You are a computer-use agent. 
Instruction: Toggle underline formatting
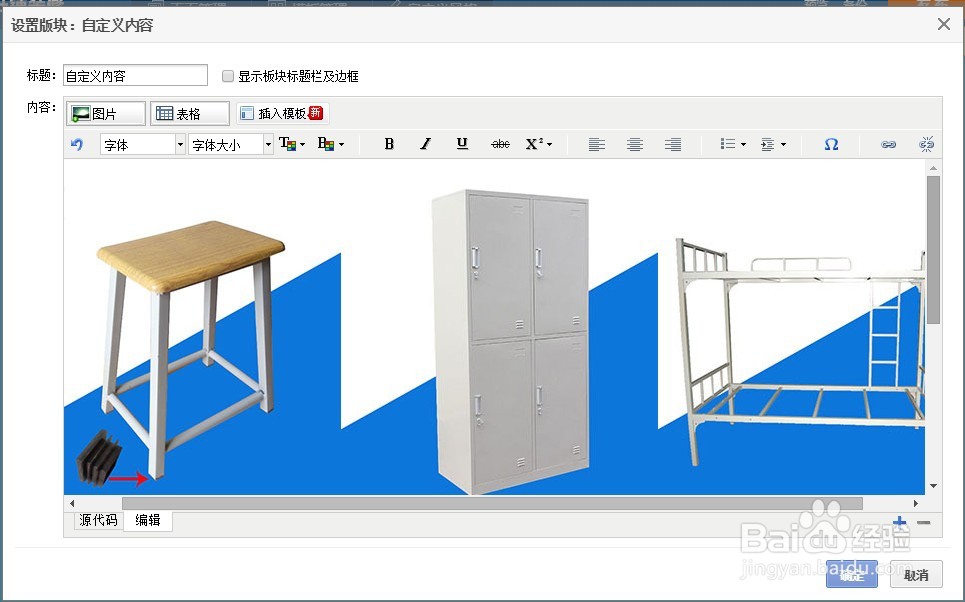click(462, 144)
